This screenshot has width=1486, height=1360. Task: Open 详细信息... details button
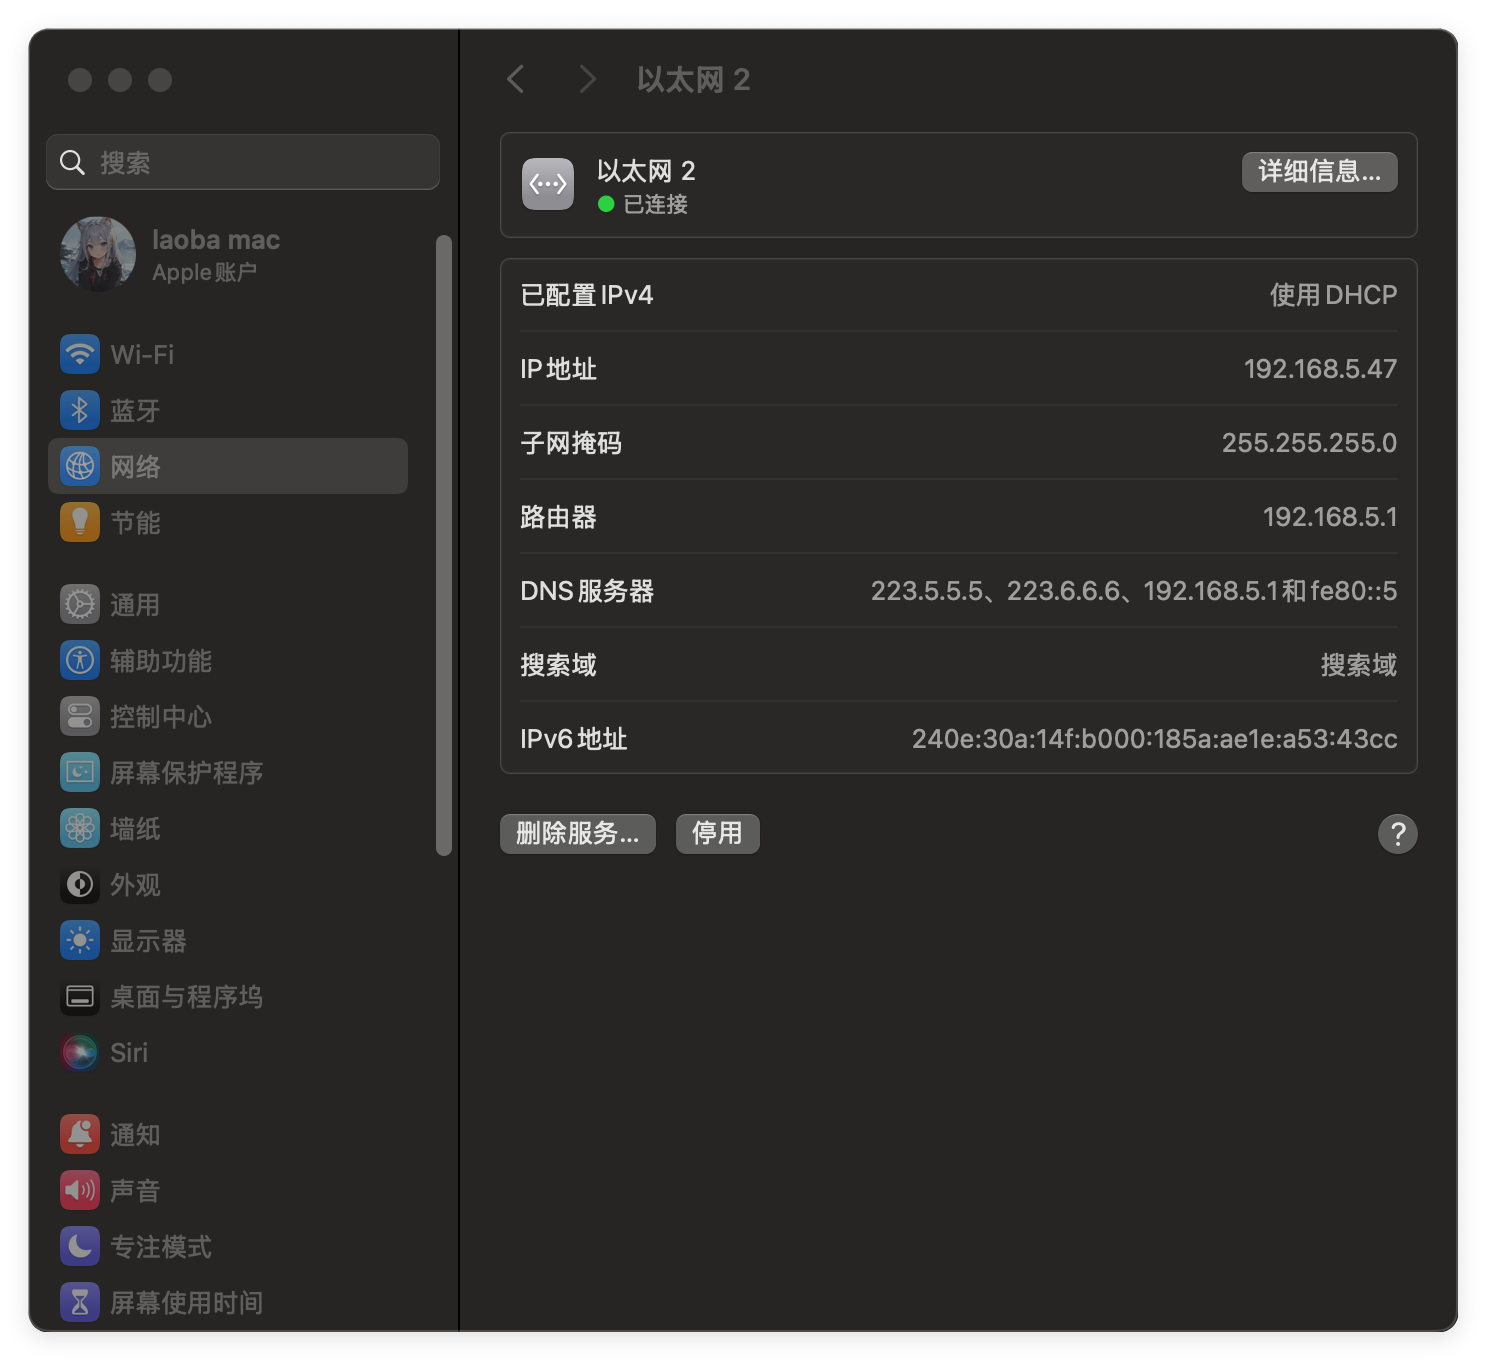coord(1320,172)
